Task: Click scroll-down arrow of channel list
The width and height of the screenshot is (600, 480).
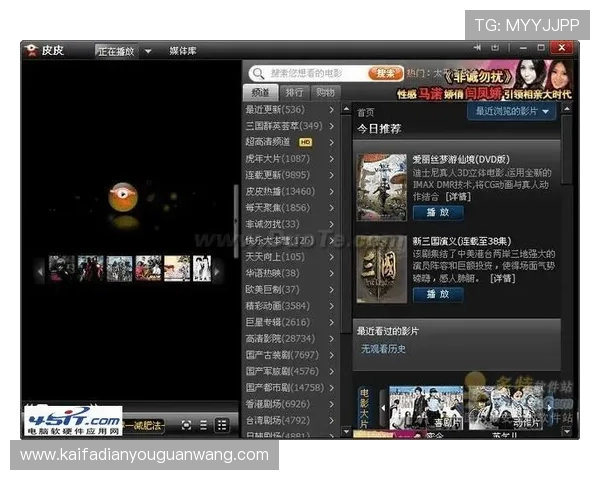Action: [x=346, y=432]
